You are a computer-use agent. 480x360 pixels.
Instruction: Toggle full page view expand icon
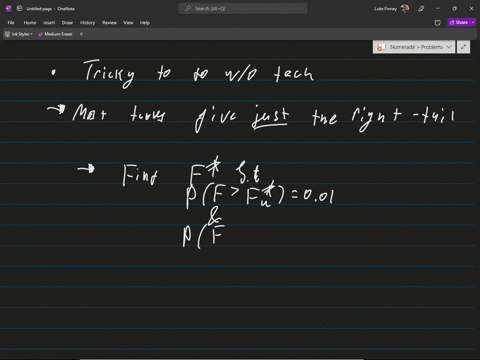pos(463,47)
